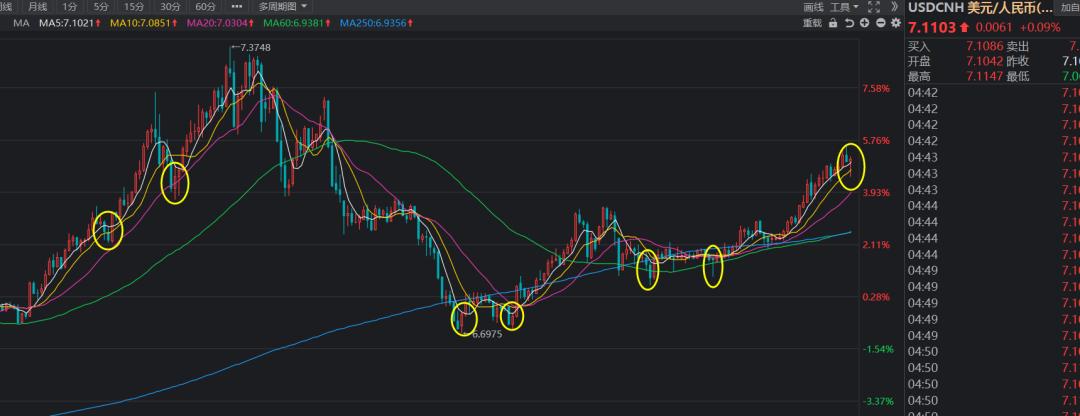
Task: Click the MA indicator label
Action: click(21, 23)
